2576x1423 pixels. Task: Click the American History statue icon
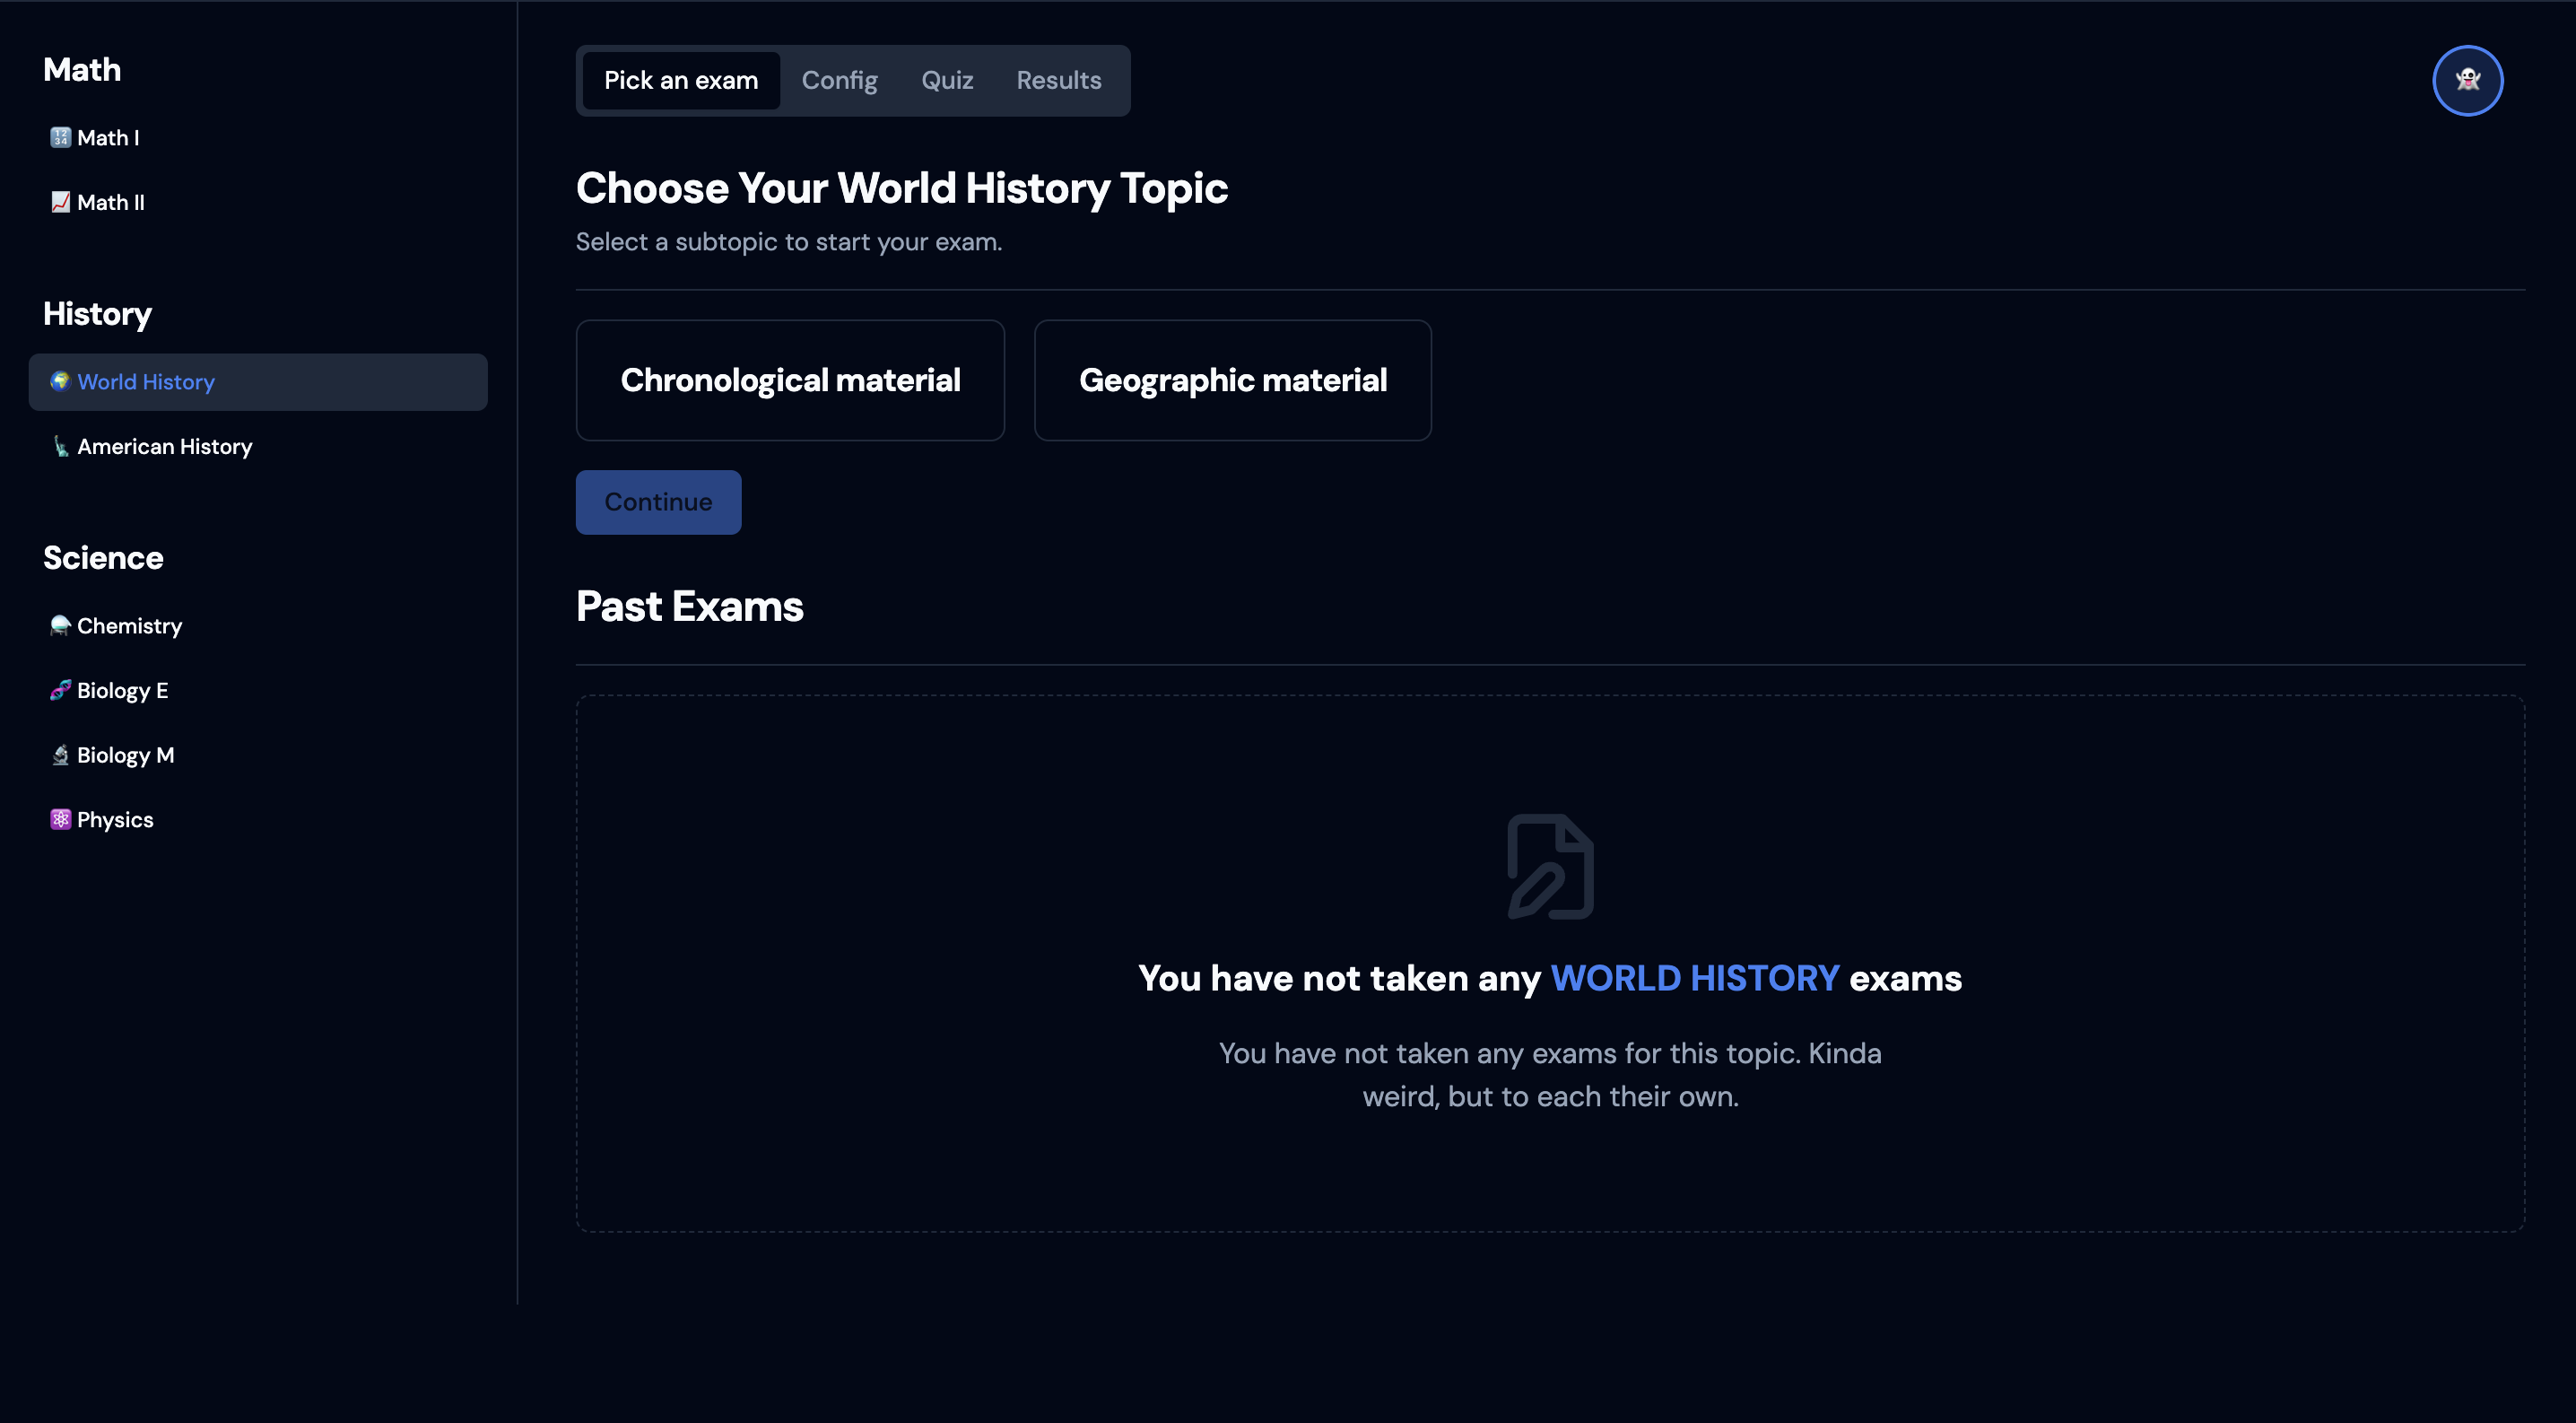60,446
